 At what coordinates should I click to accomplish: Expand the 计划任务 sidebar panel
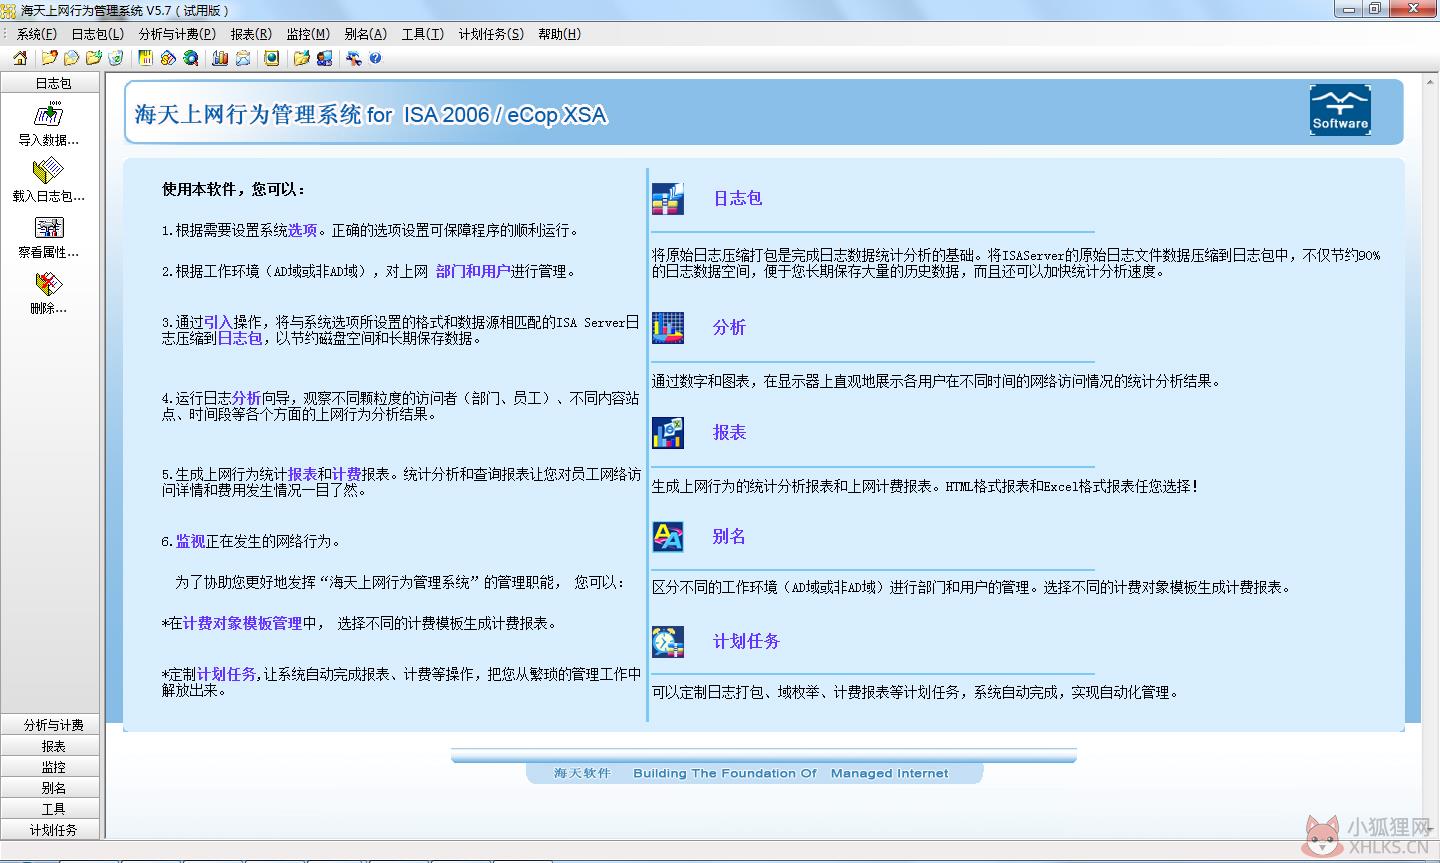[52, 830]
